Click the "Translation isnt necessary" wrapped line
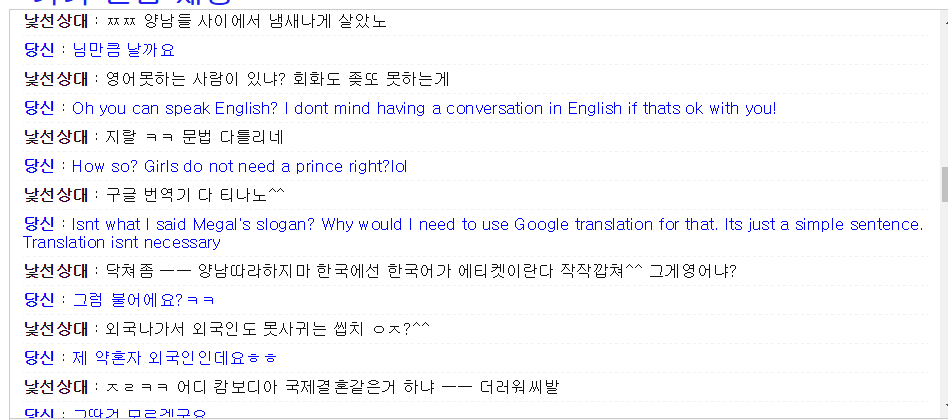 coord(121,242)
